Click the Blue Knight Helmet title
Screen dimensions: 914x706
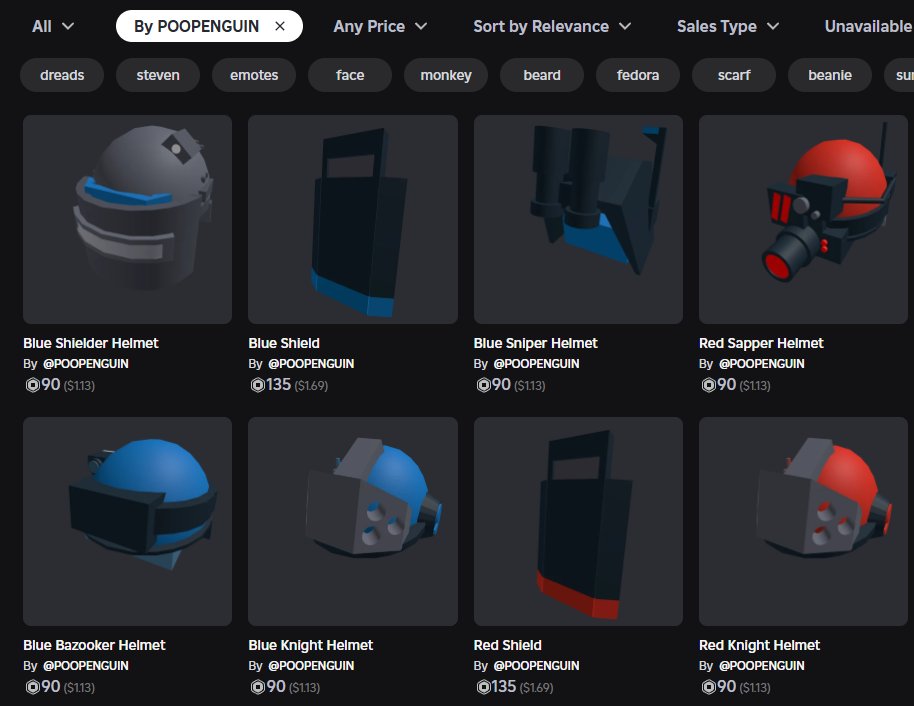tap(311, 645)
